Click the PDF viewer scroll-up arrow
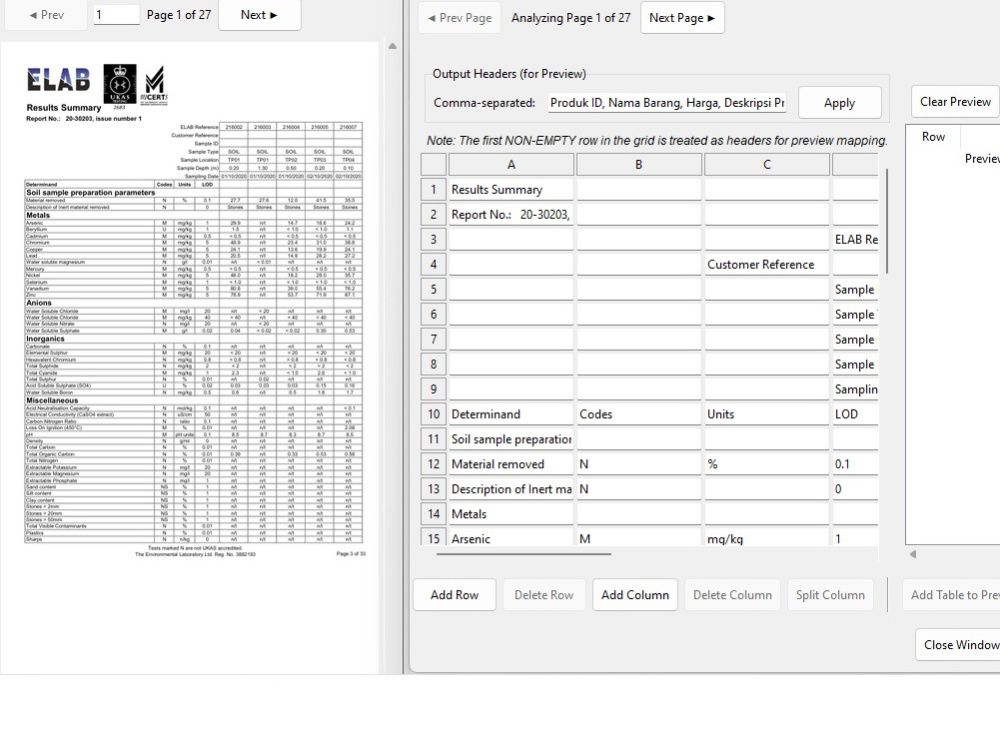This screenshot has width=1000, height=749. coord(393,46)
